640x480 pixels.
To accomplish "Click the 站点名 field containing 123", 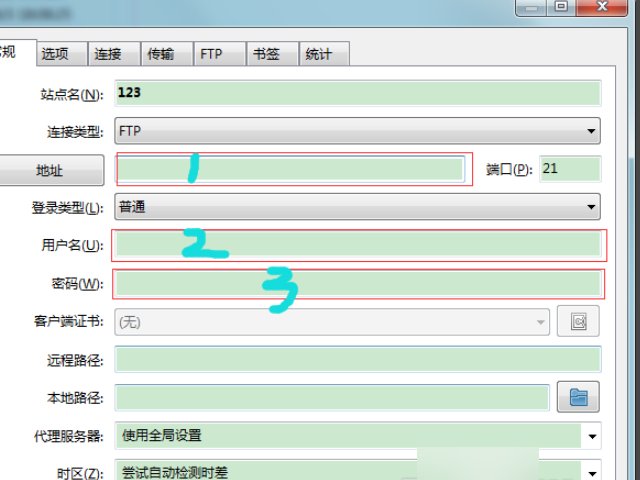I will pyautogui.click(x=358, y=93).
